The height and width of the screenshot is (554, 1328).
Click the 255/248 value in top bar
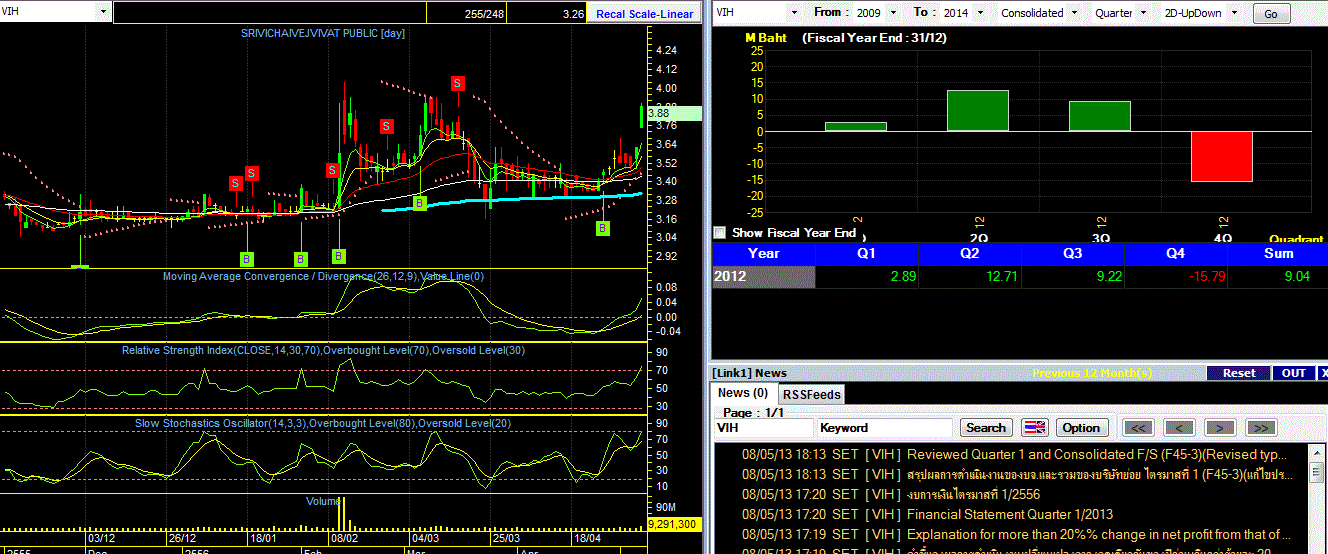[x=485, y=14]
